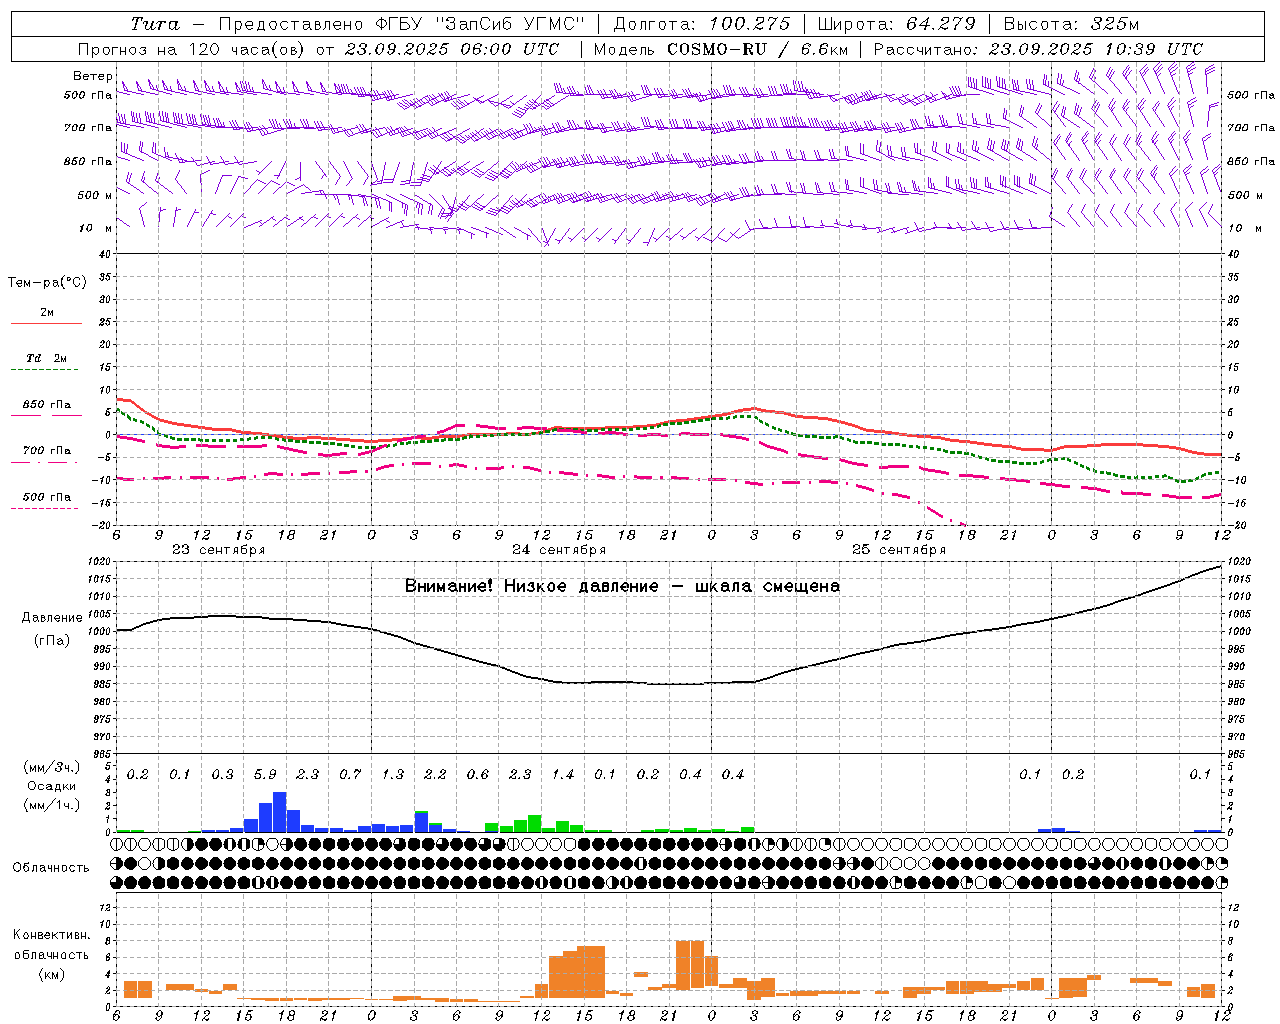1280x1024 pixels.
Task: Click the 3-hour precipitation value "0.3"
Action: [222, 775]
